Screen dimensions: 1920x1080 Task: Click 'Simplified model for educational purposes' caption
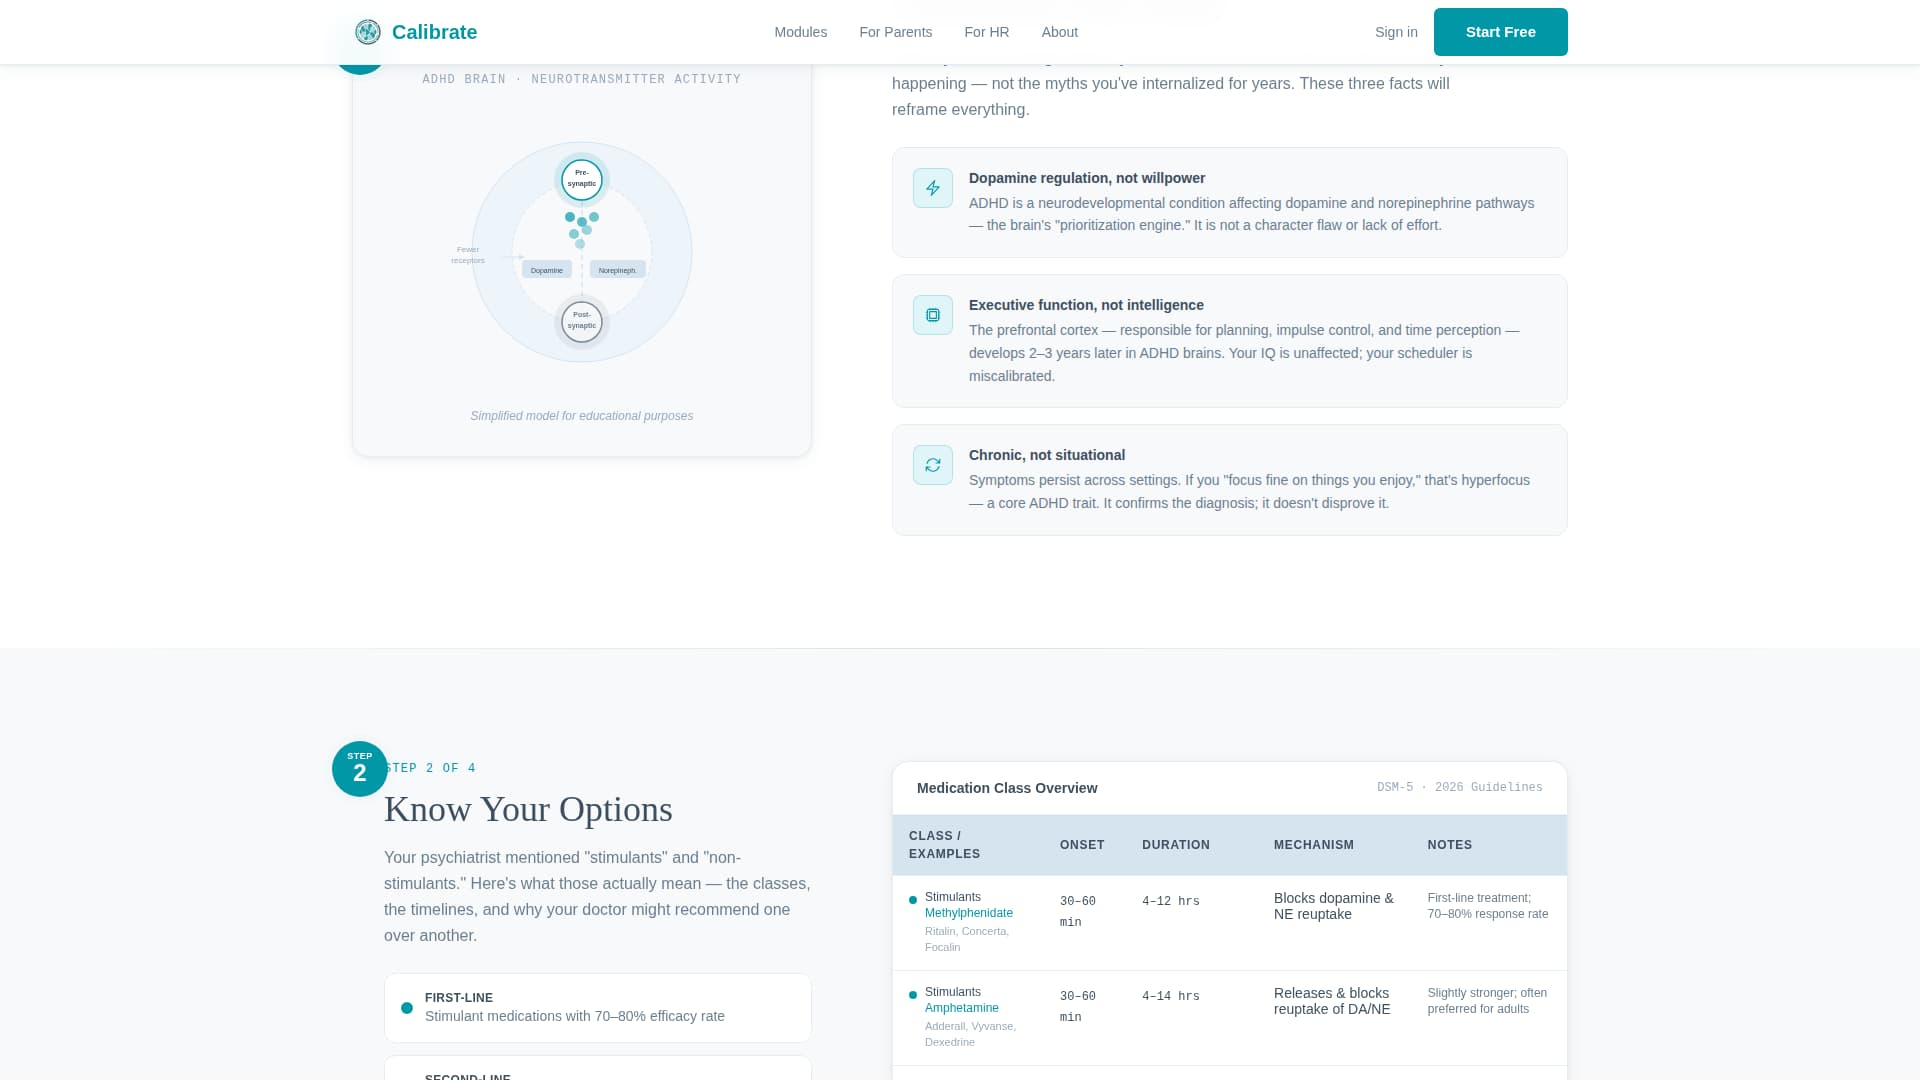(x=582, y=416)
